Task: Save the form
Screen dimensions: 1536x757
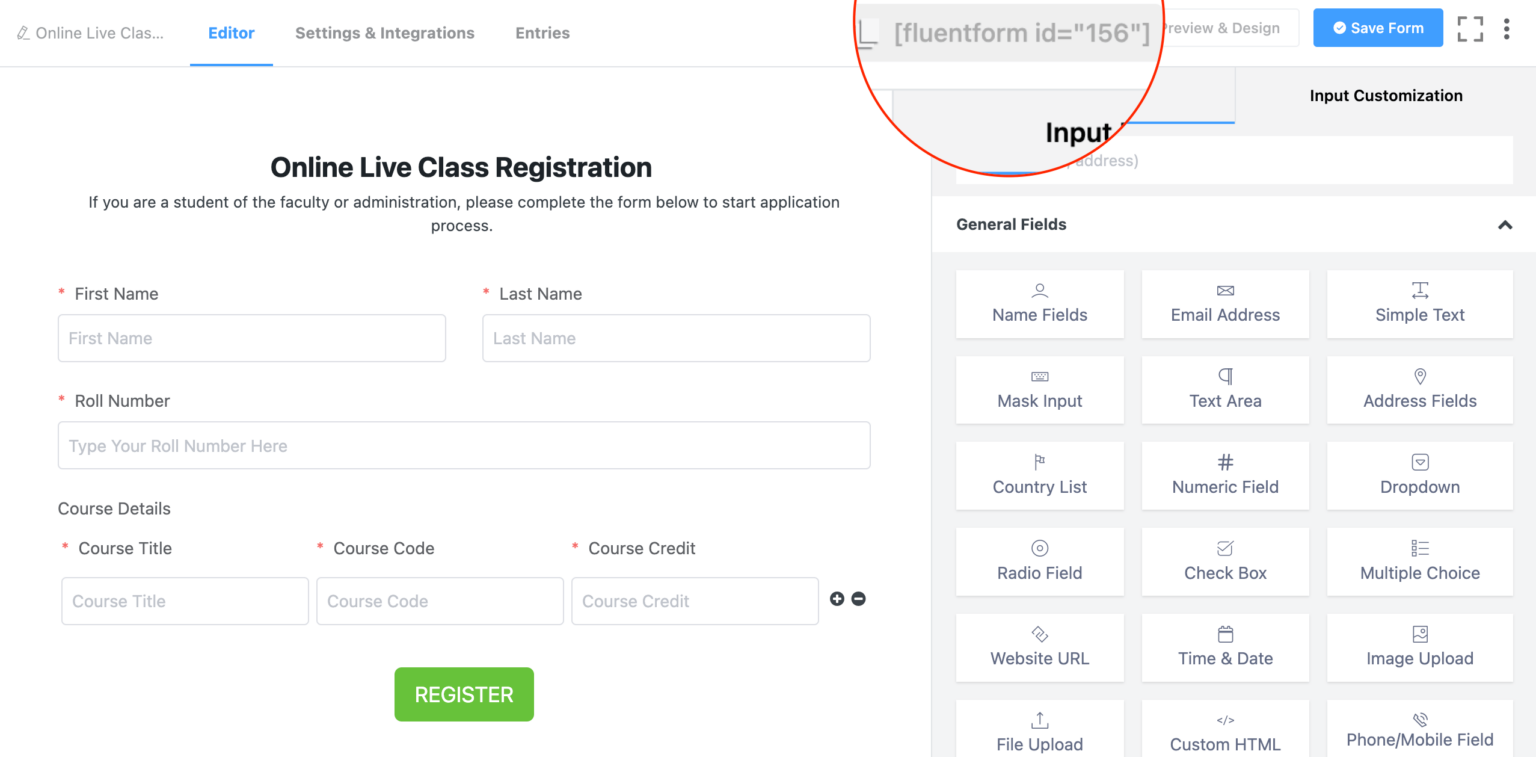Action: (x=1378, y=27)
